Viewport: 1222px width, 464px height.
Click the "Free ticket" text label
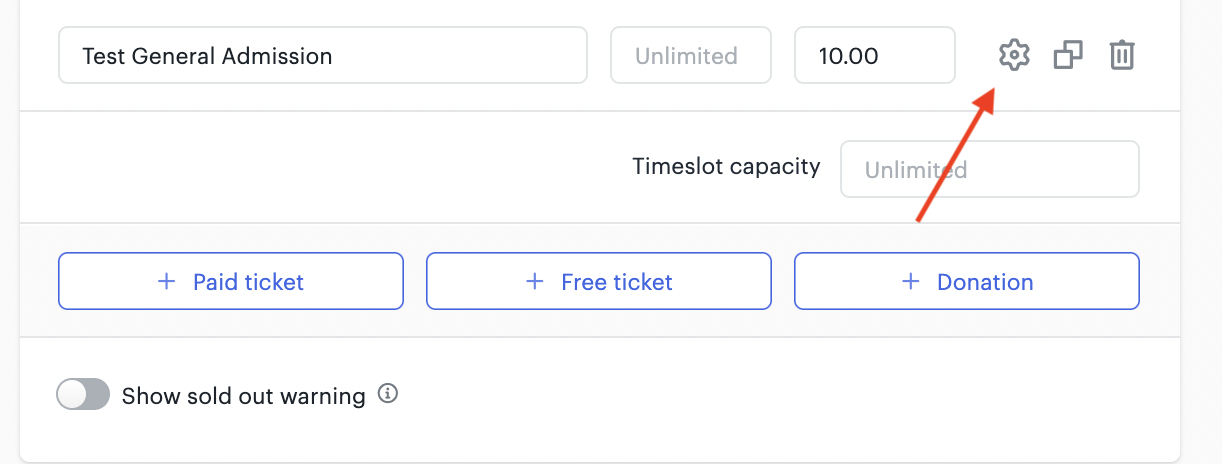click(617, 282)
